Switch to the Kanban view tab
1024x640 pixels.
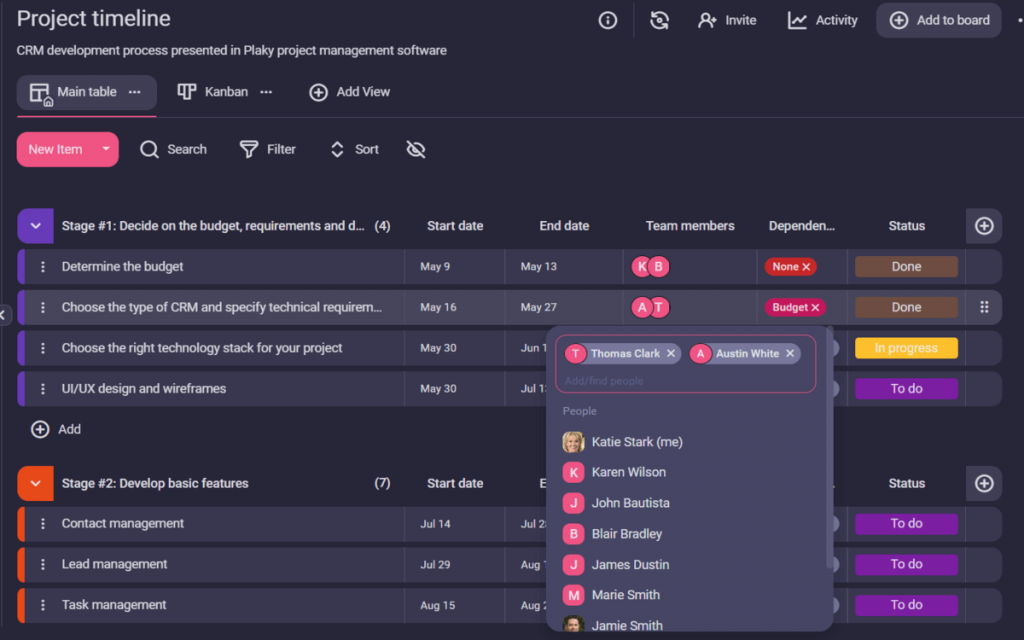tap(213, 92)
